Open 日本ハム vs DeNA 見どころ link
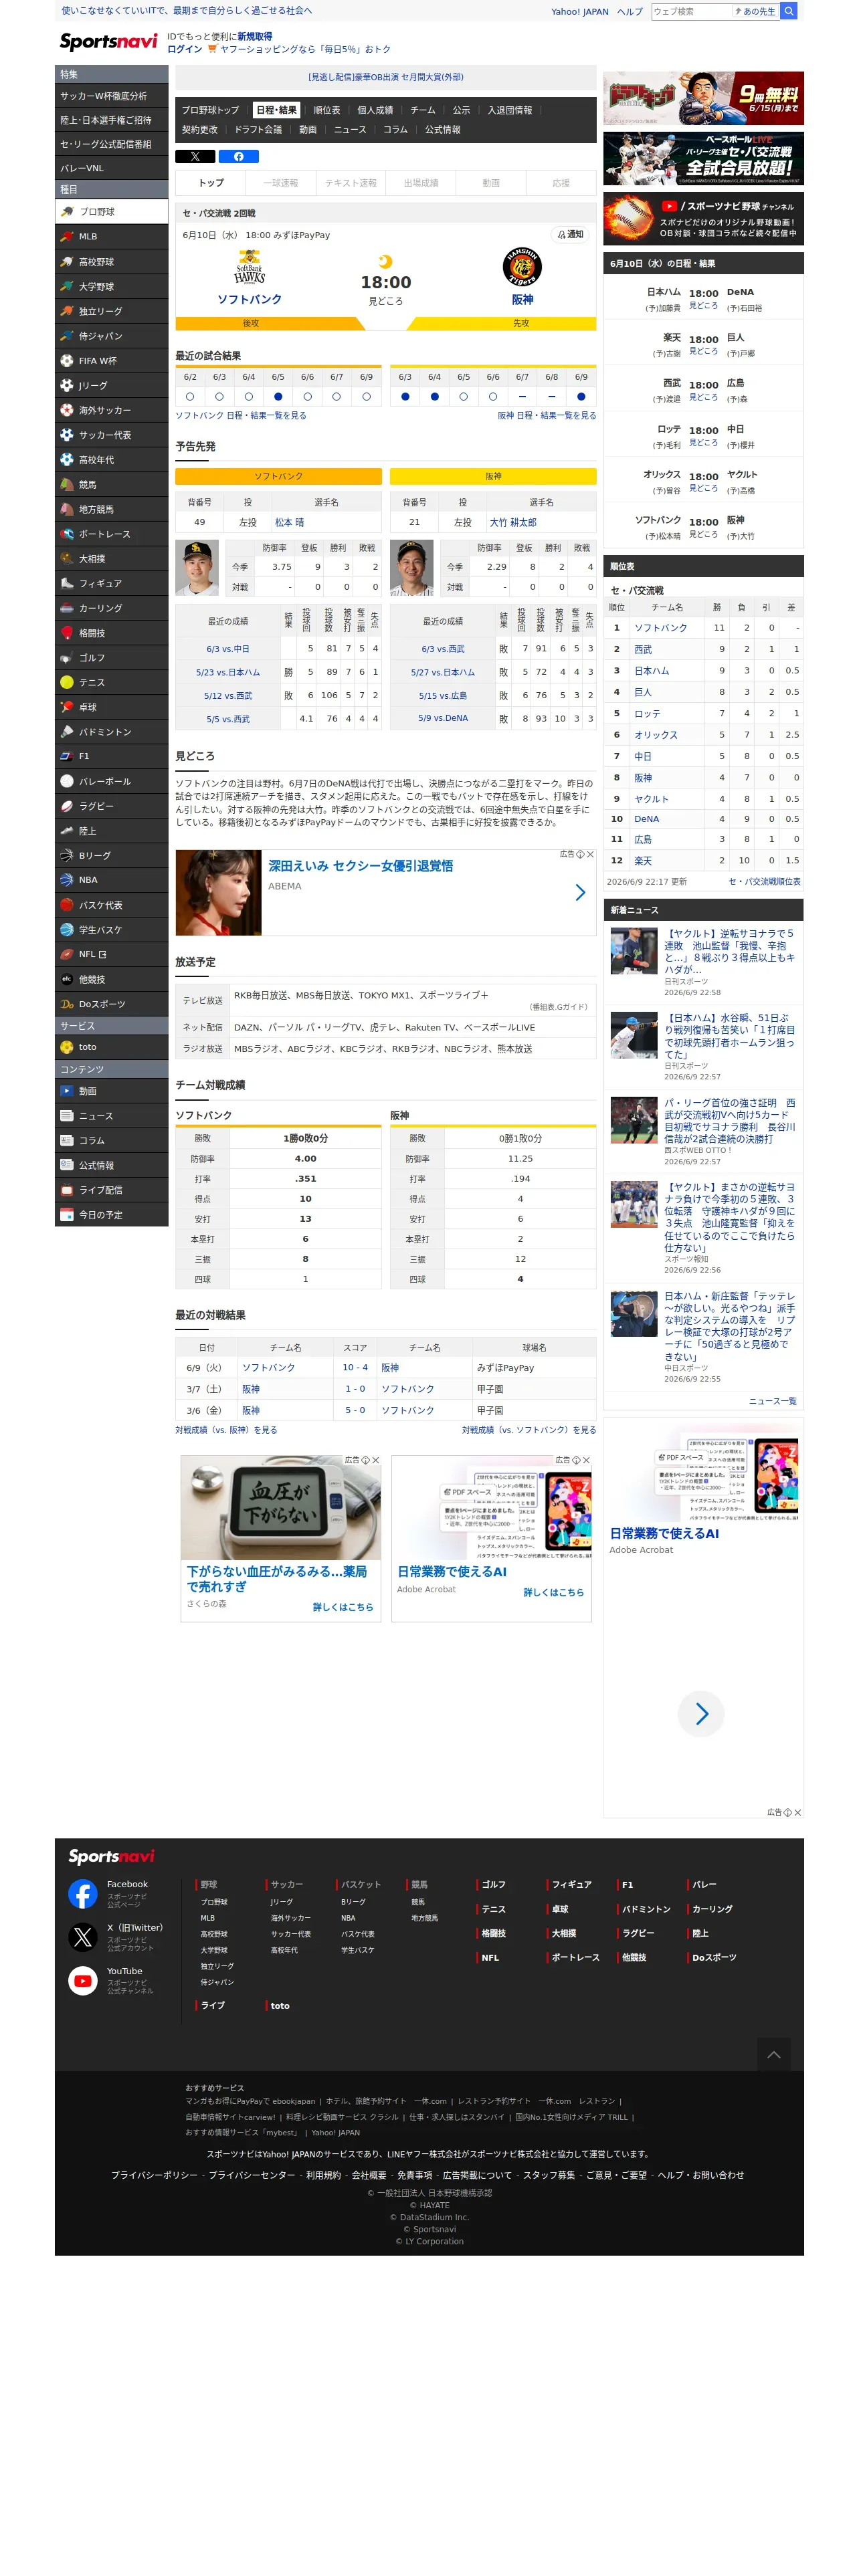859x2576 pixels. coord(703,306)
